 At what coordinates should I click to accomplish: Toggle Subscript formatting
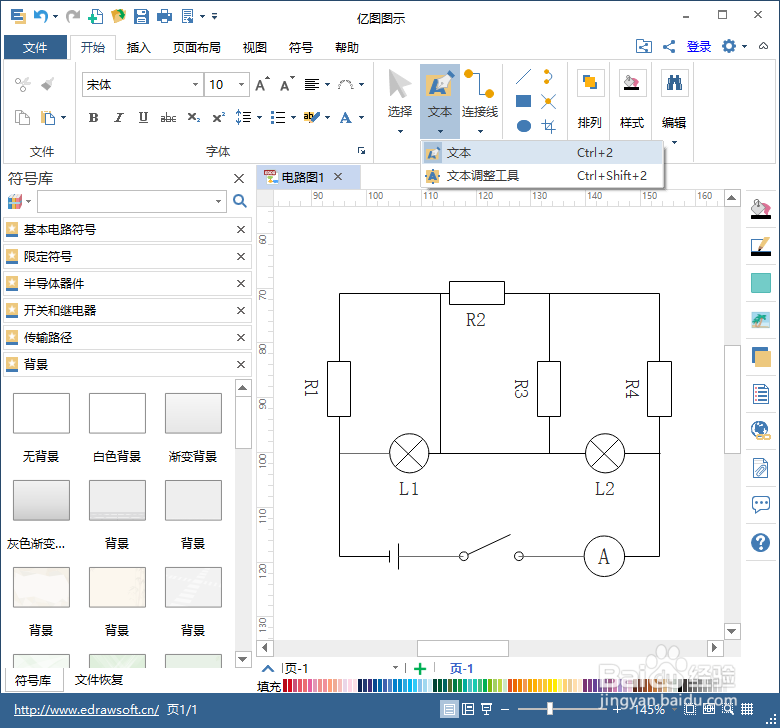pos(194,118)
